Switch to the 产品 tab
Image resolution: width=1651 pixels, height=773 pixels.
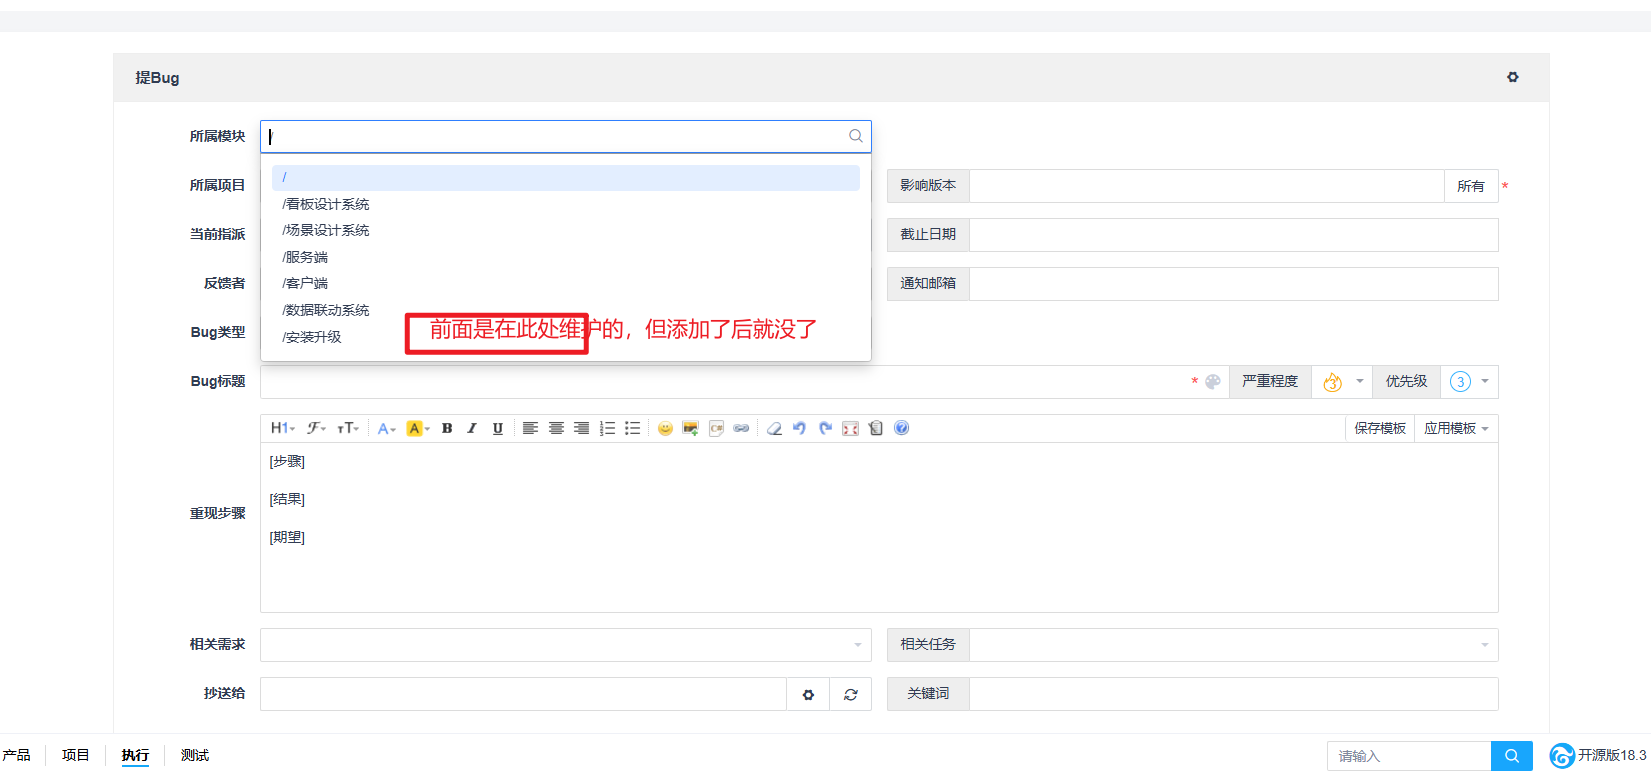click(16, 755)
